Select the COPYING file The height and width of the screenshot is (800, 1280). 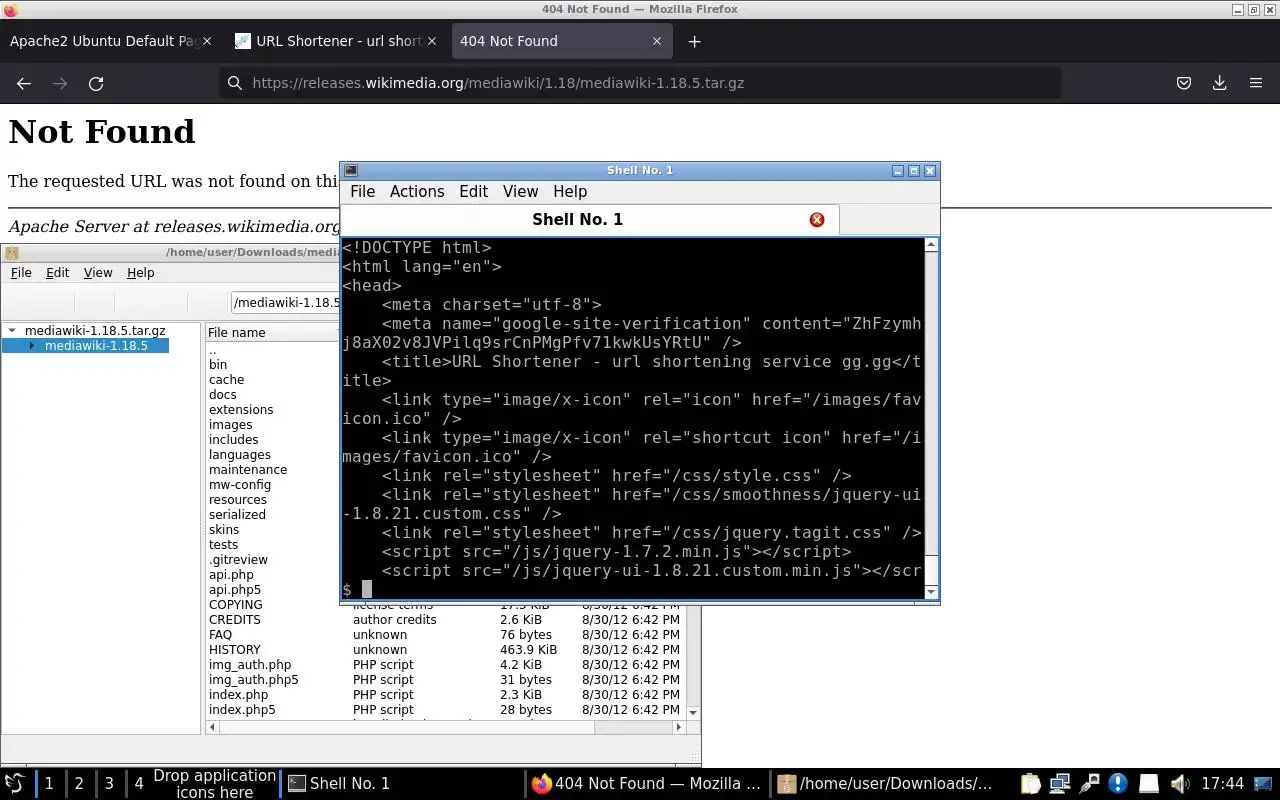[236, 605]
